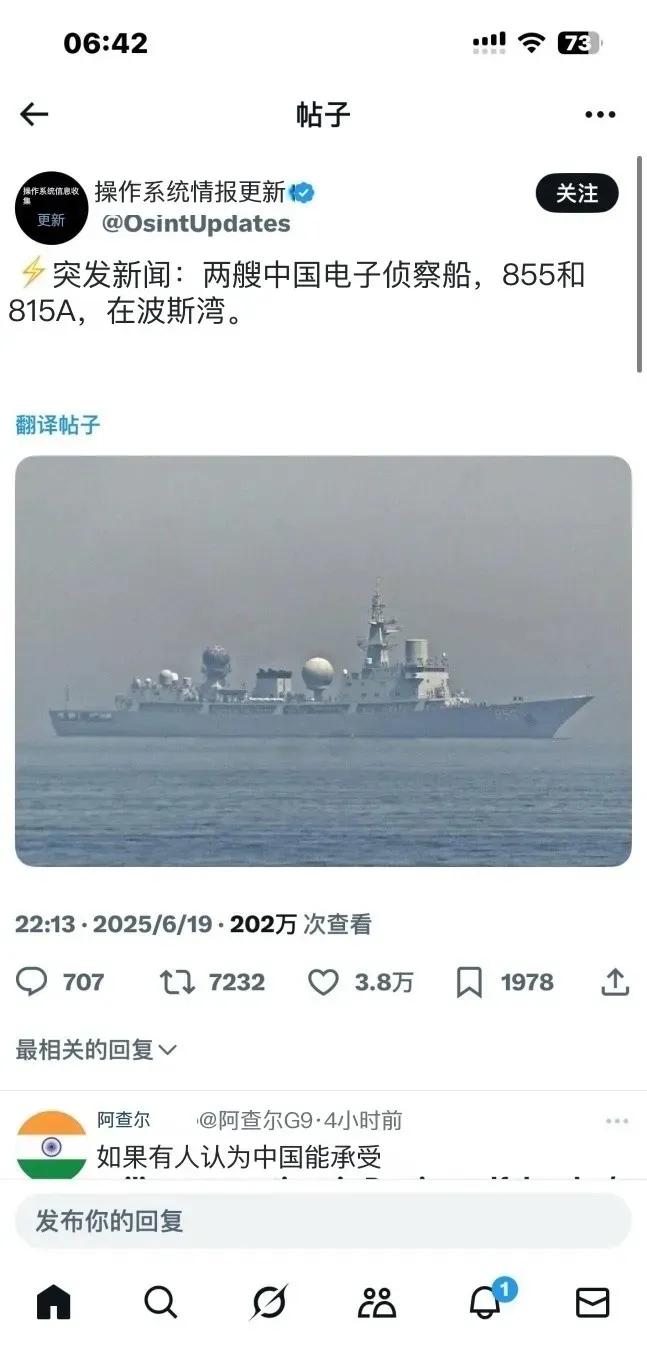Image resolution: width=647 pixels, height=1367 pixels.
Task: Open the three-dot post options menu
Action: coord(600,115)
